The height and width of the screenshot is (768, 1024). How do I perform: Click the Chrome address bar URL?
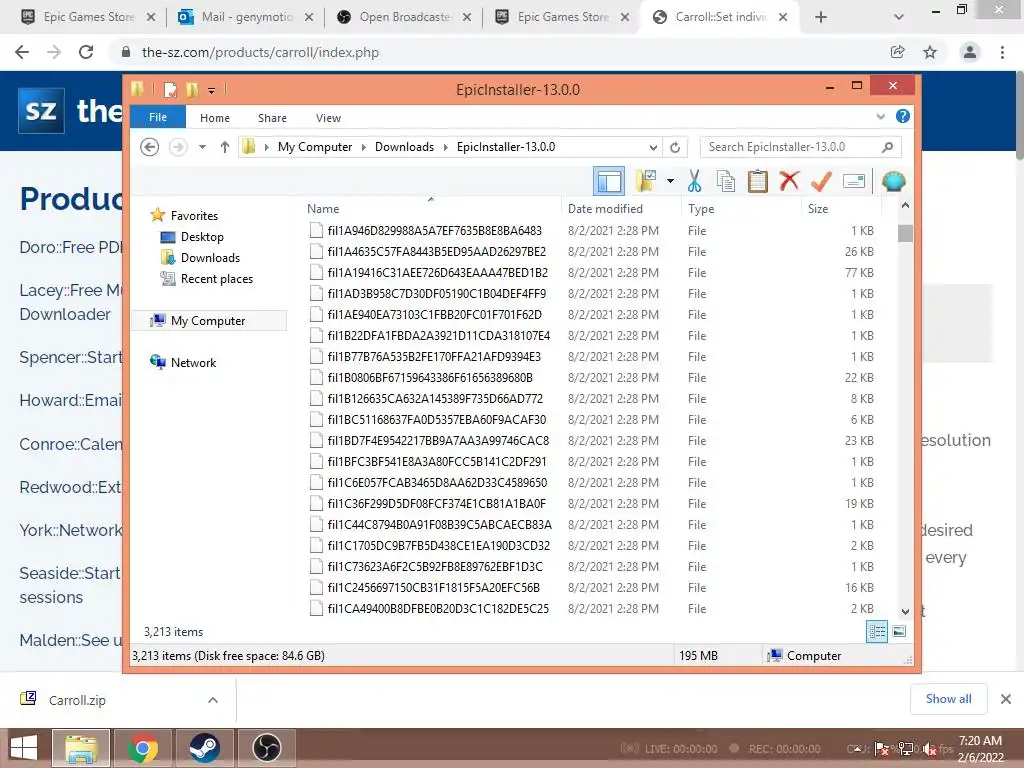tap(260, 52)
